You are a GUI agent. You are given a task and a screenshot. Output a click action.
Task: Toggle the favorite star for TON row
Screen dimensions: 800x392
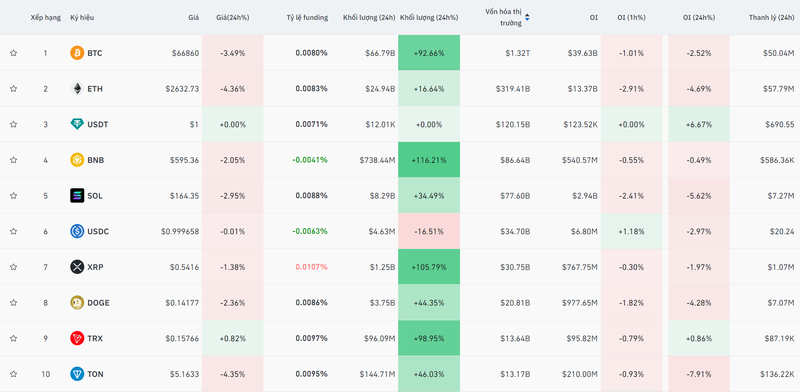[13, 374]
